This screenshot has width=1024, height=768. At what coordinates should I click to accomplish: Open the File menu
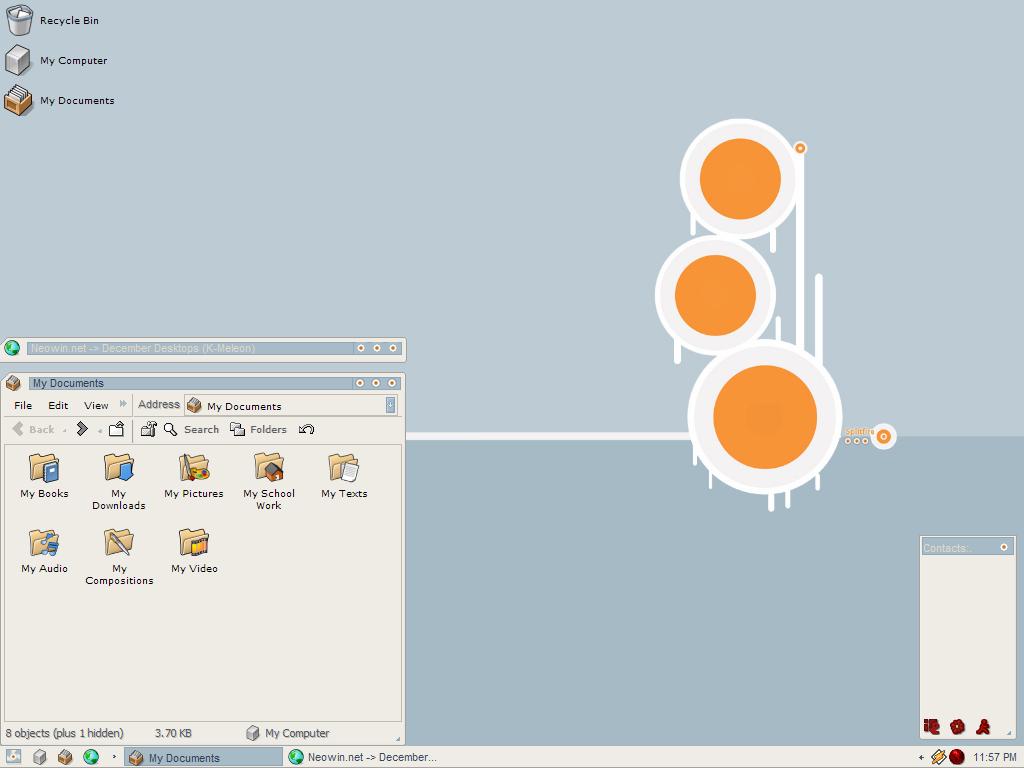23,405
